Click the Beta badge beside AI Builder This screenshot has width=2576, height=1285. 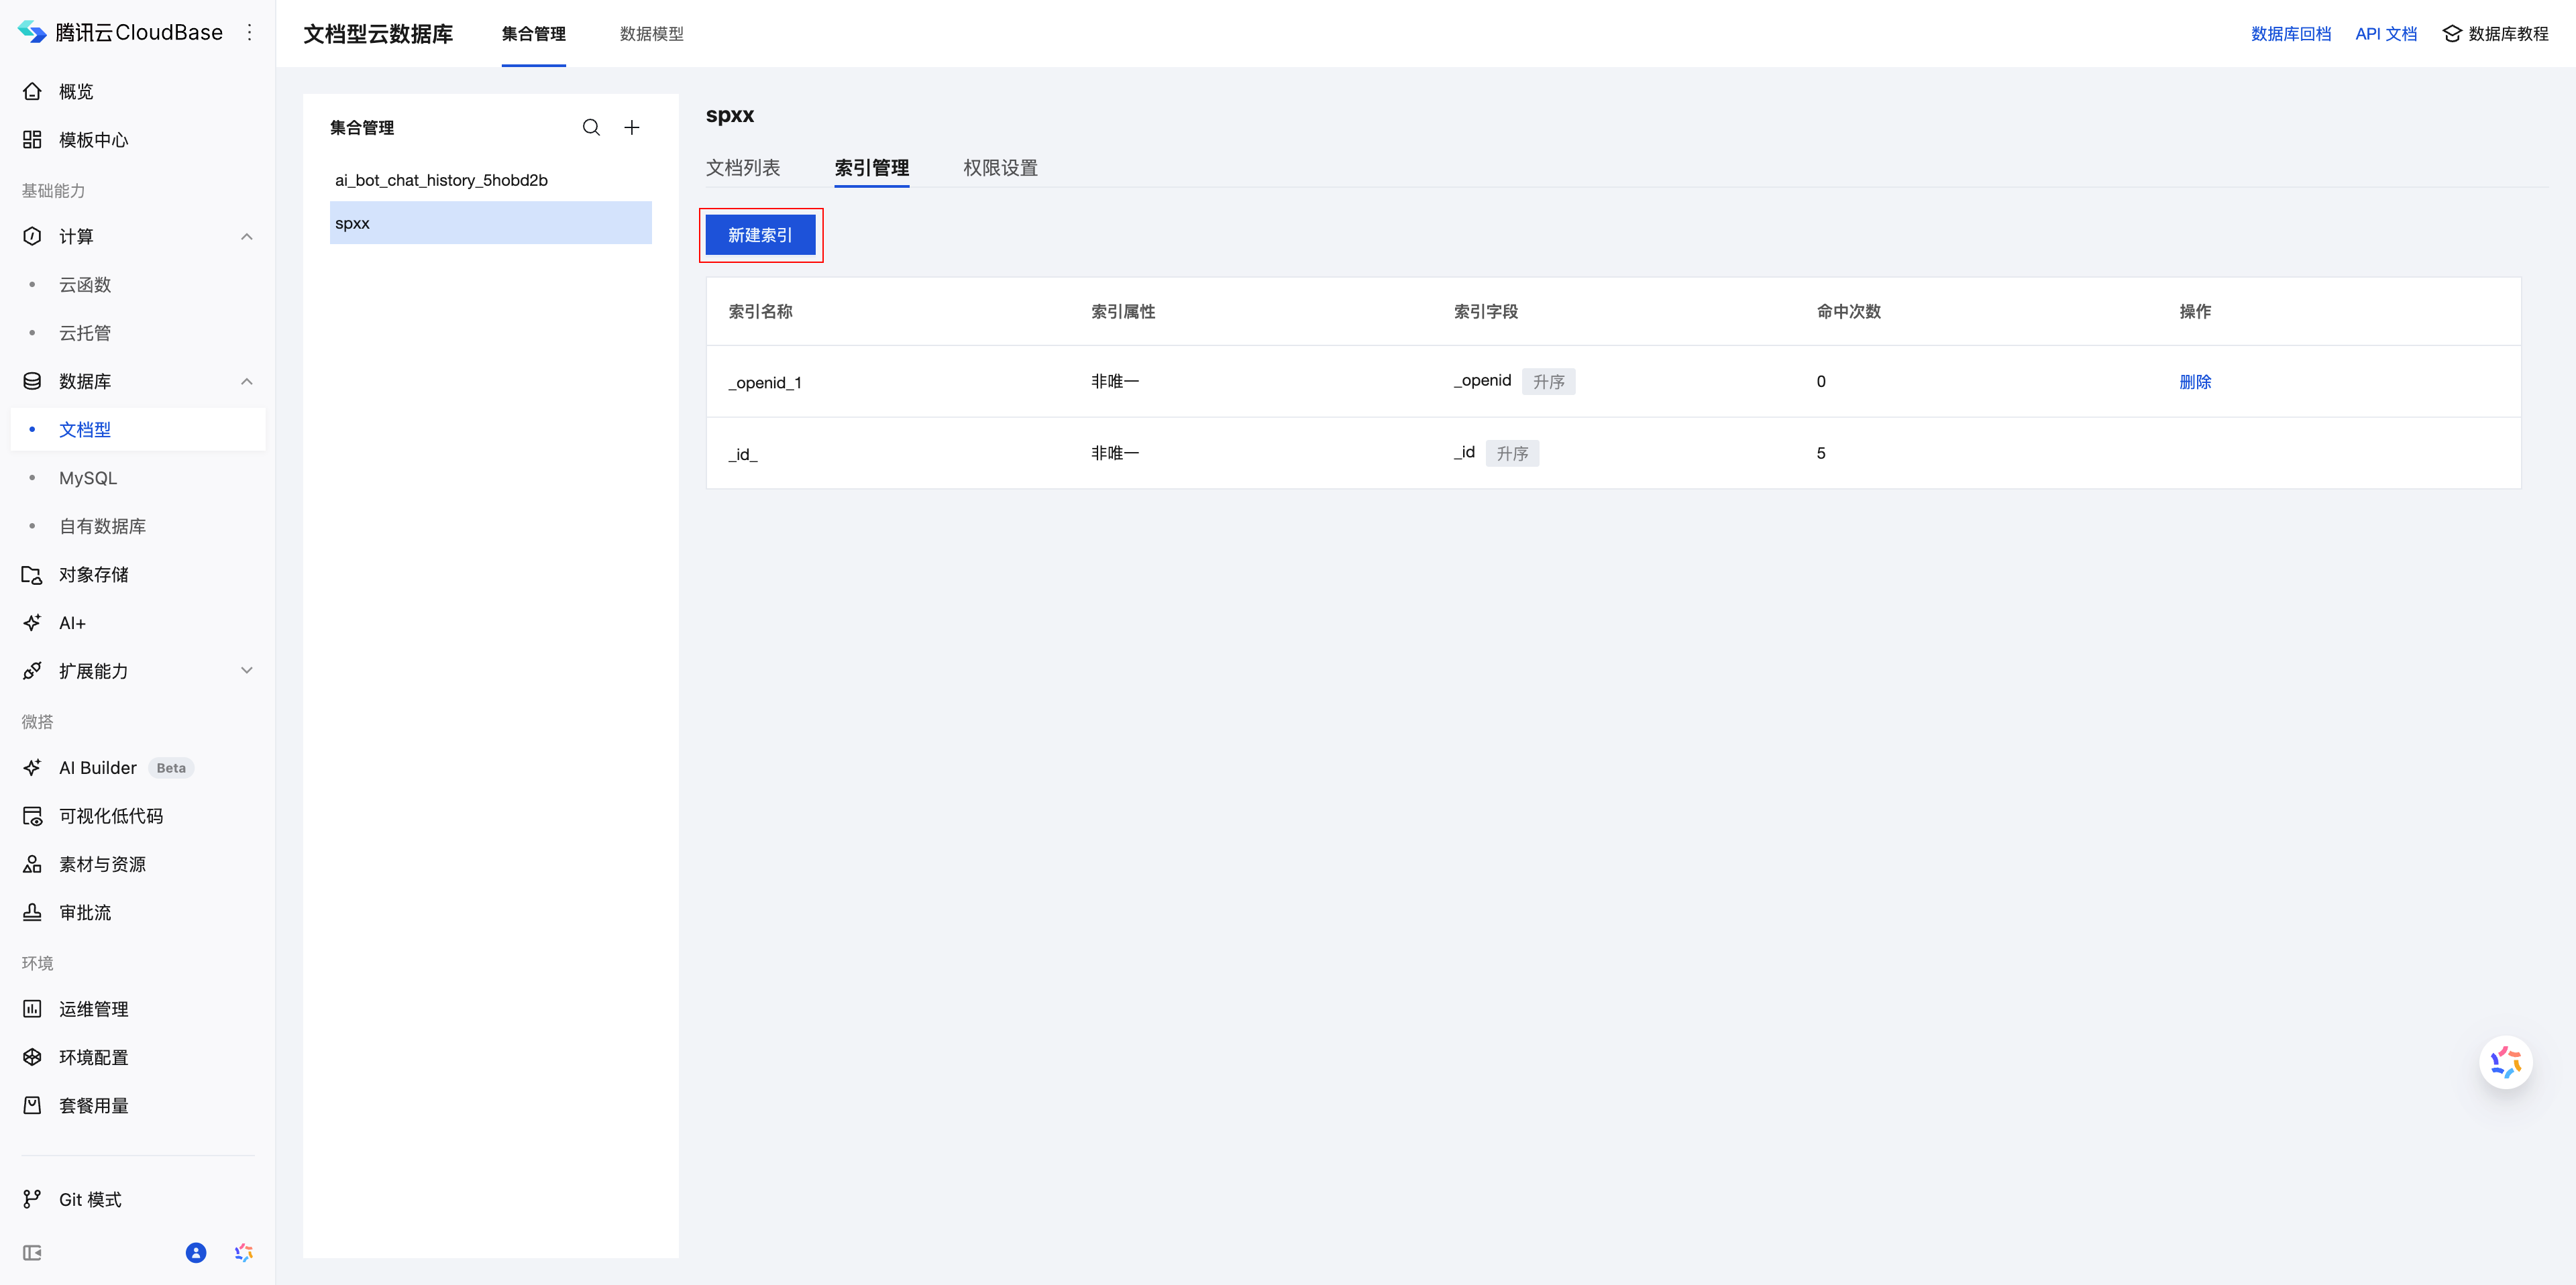pyautogui.click(x=171, y=768)
